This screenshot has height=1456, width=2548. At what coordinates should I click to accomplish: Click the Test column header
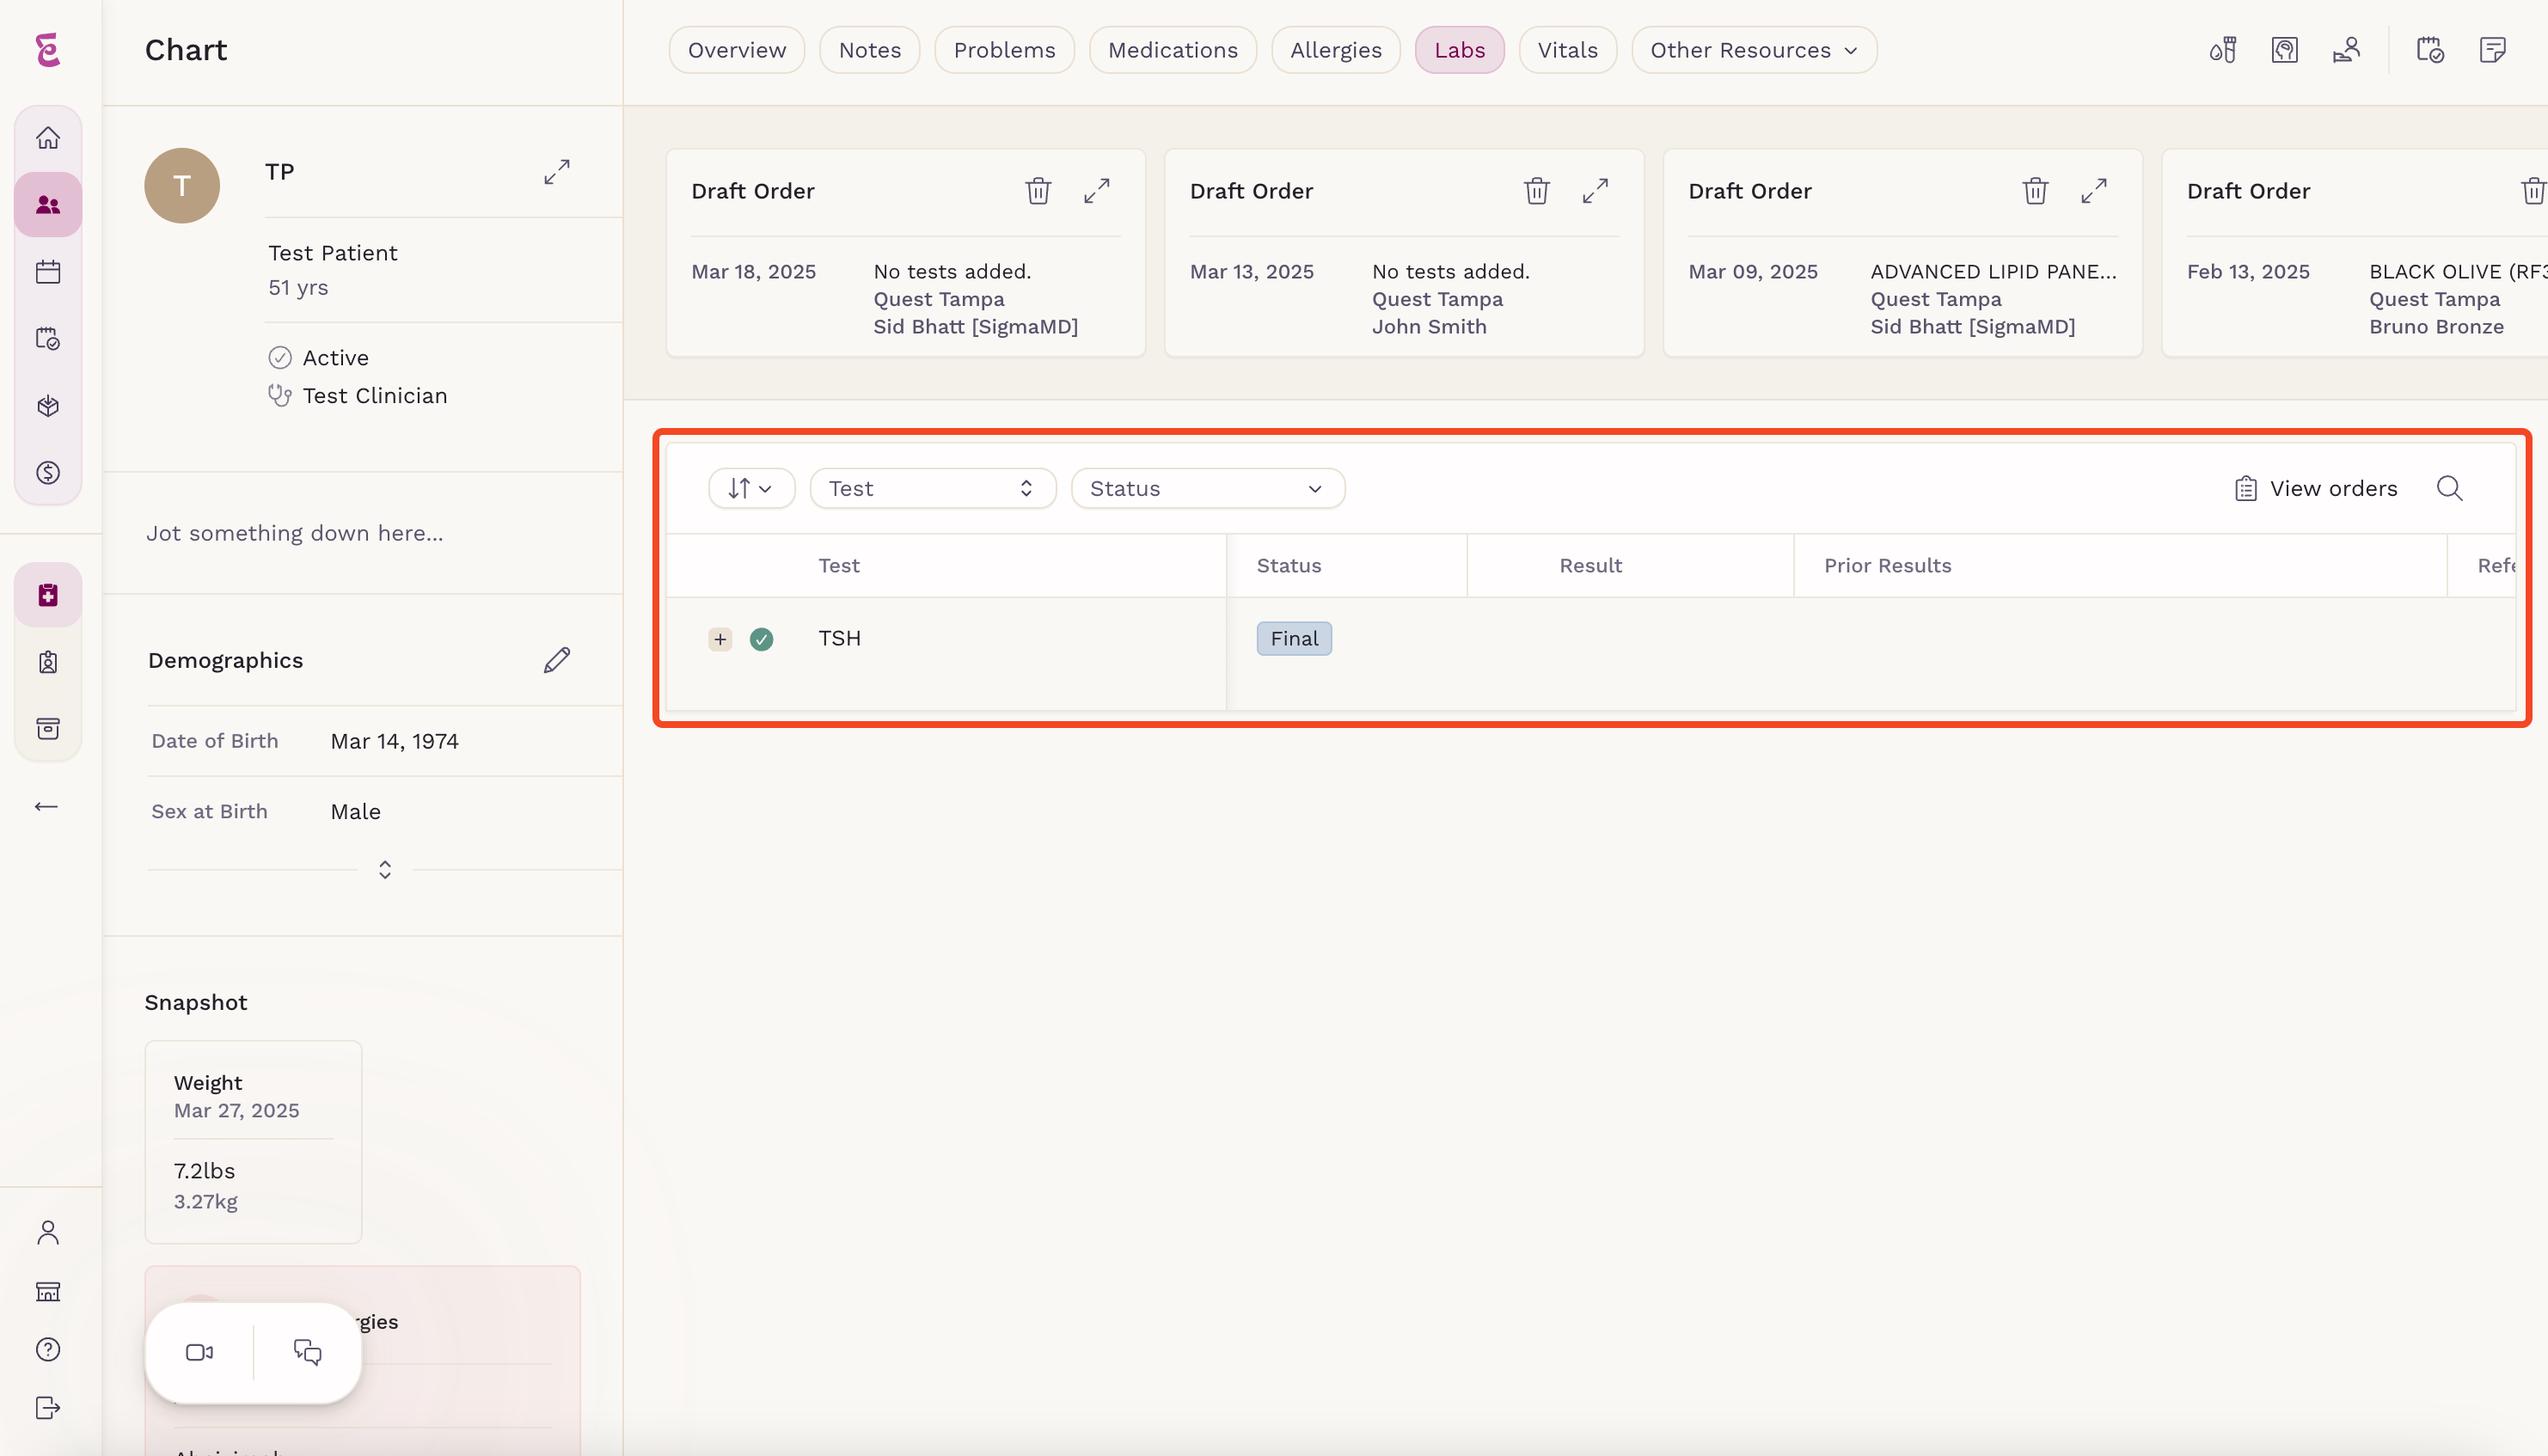tap(838, 565)
